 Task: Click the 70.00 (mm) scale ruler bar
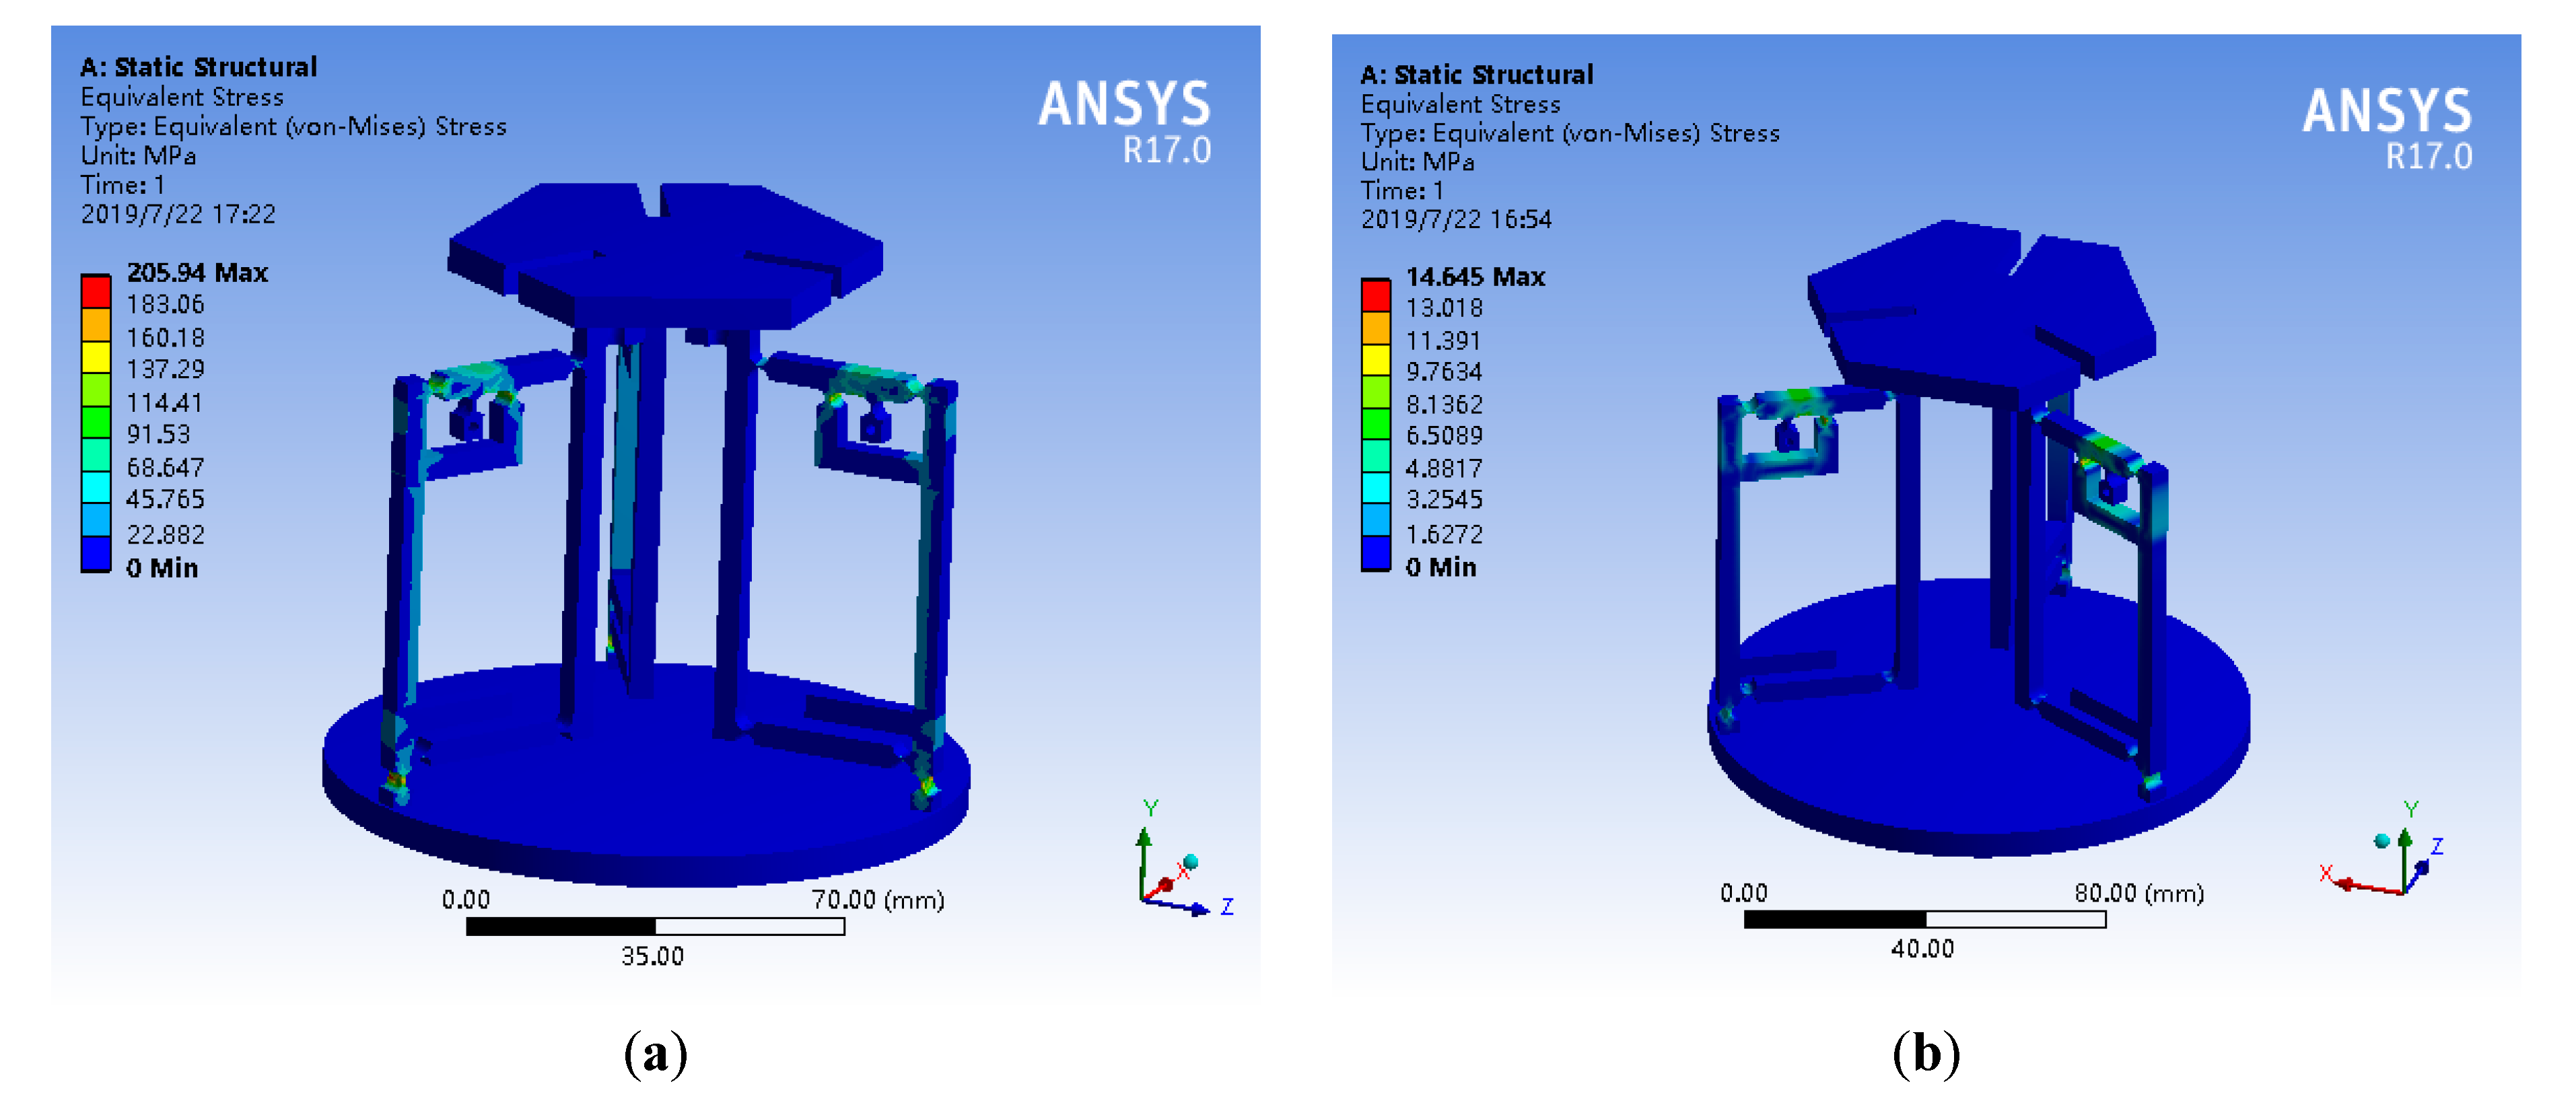(655, 926)
